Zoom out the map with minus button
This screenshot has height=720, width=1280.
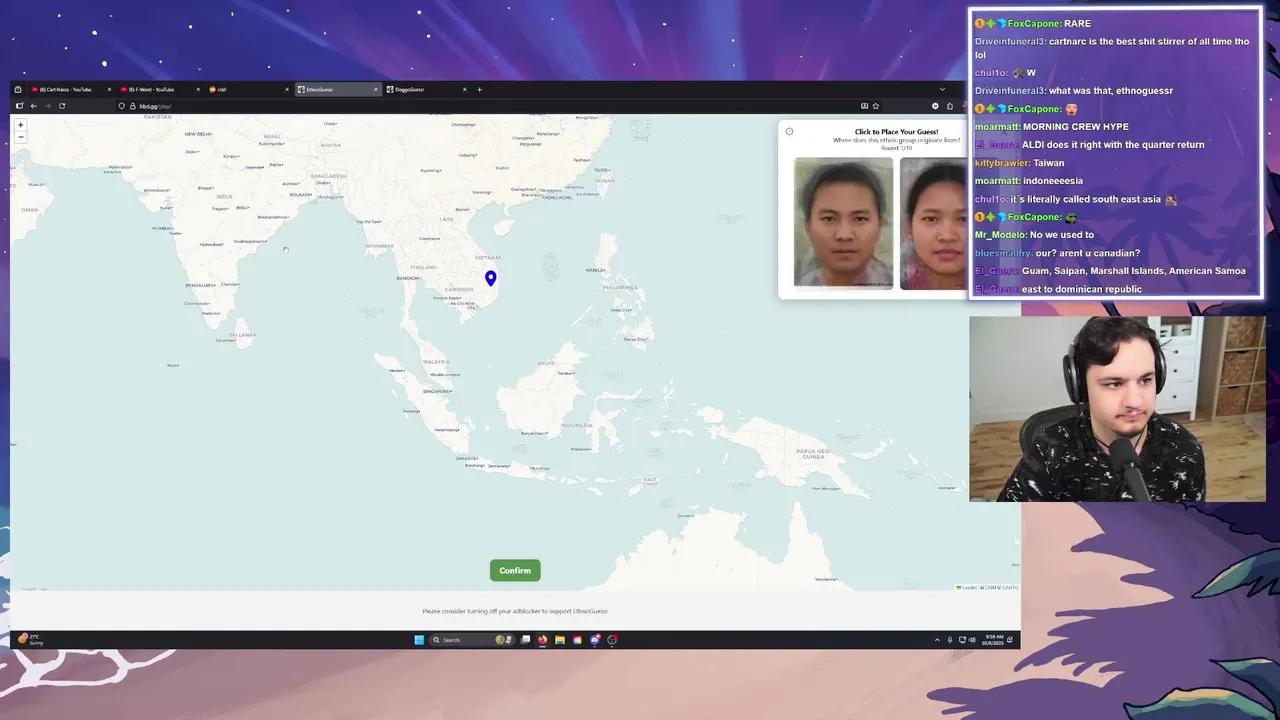[x=20, y=136]
